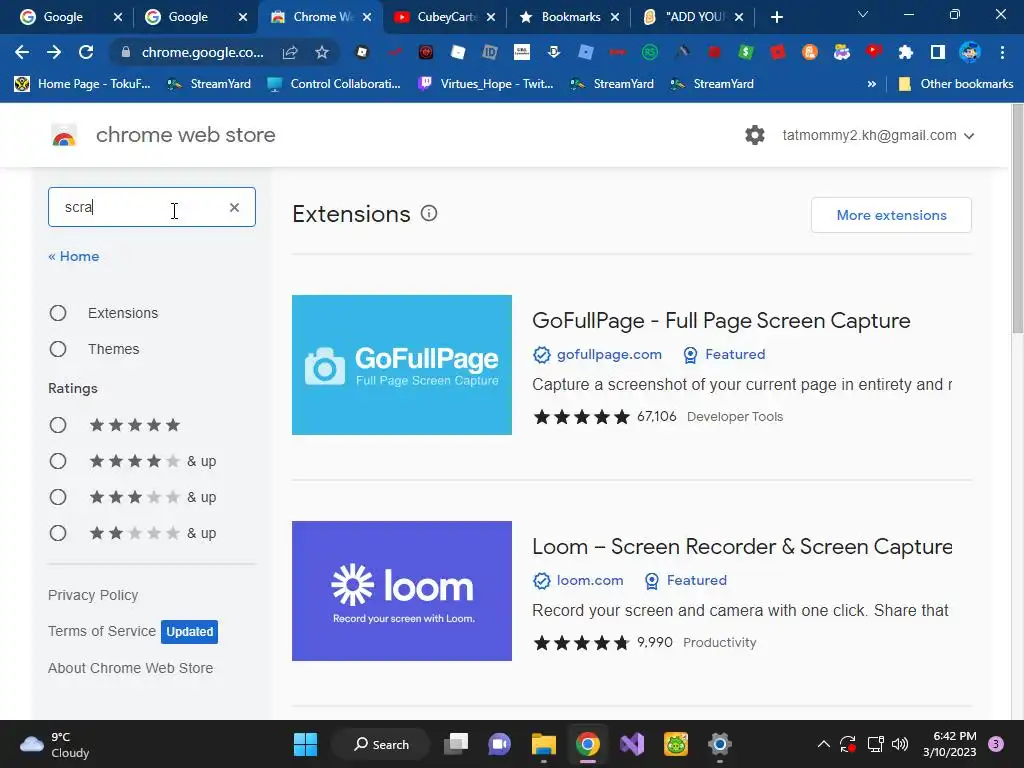Open the Chrome three-dot menu
The height and width of the screenshot is (768, 1024).
(x=1002, y=52)
